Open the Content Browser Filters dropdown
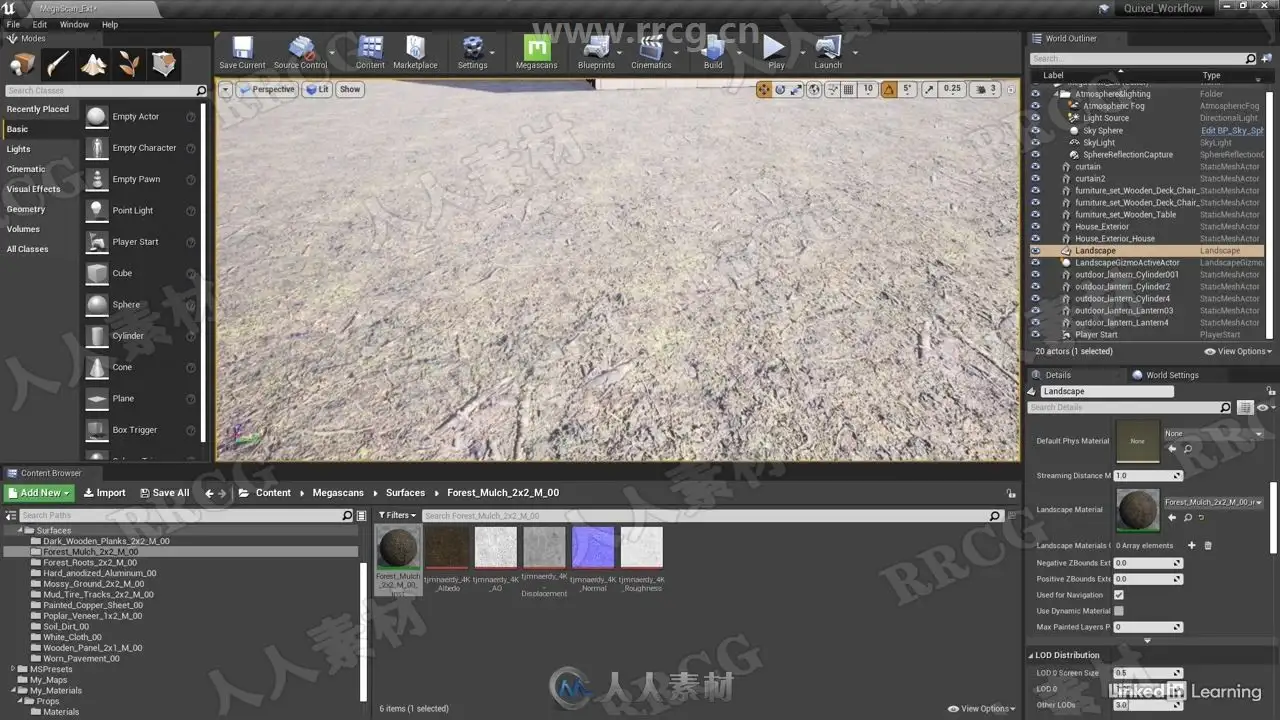Viewport: 1280px width, 720px height. [x=397, y=516]
